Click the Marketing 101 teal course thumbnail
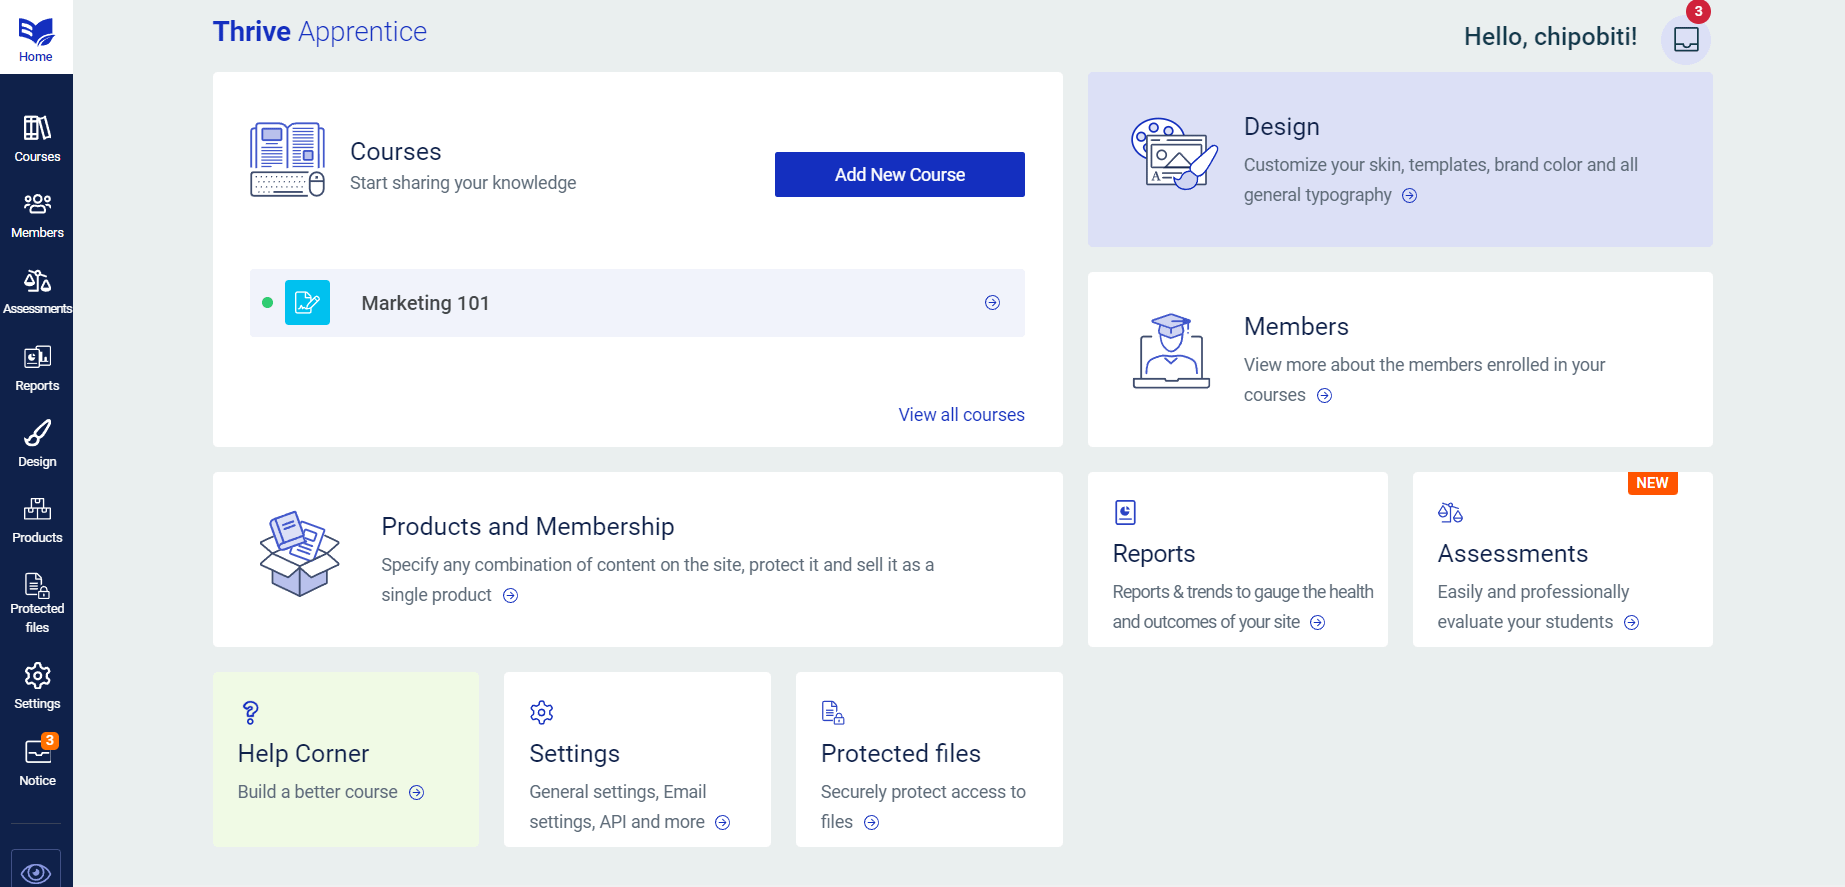 [307, 303]
